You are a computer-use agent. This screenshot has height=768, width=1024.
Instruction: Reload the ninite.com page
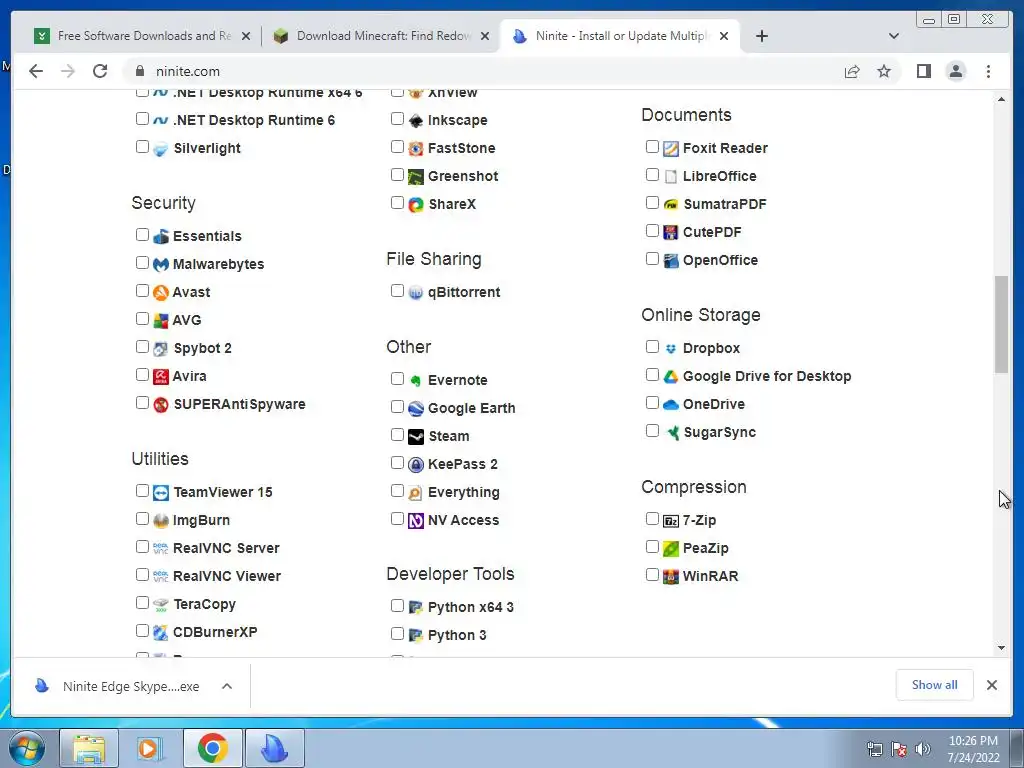coord(100,71)
